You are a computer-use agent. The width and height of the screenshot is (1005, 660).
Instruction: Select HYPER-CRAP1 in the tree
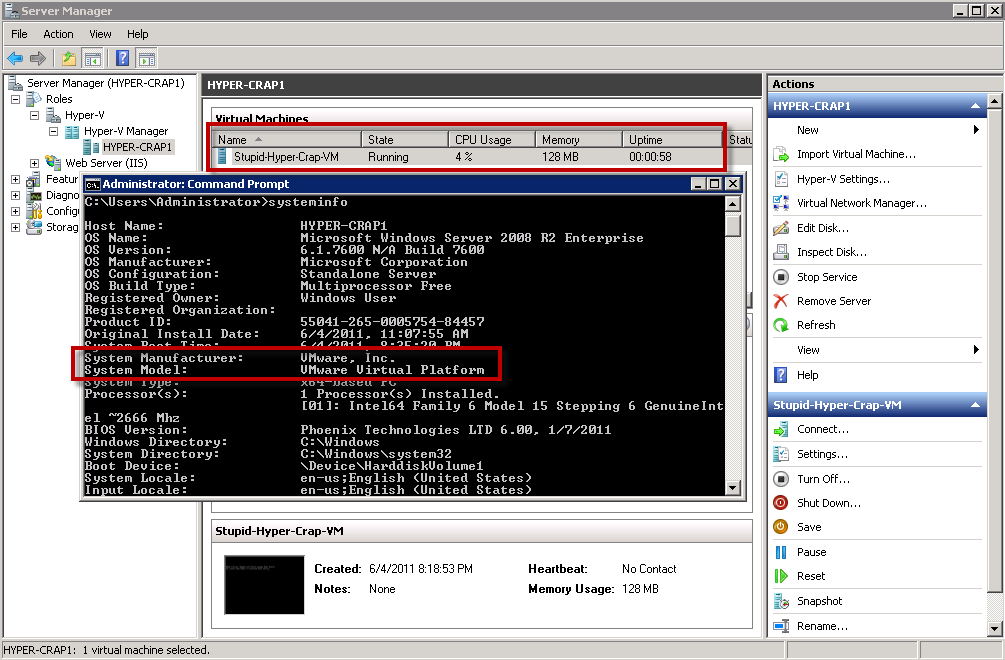tap(137, 147)
